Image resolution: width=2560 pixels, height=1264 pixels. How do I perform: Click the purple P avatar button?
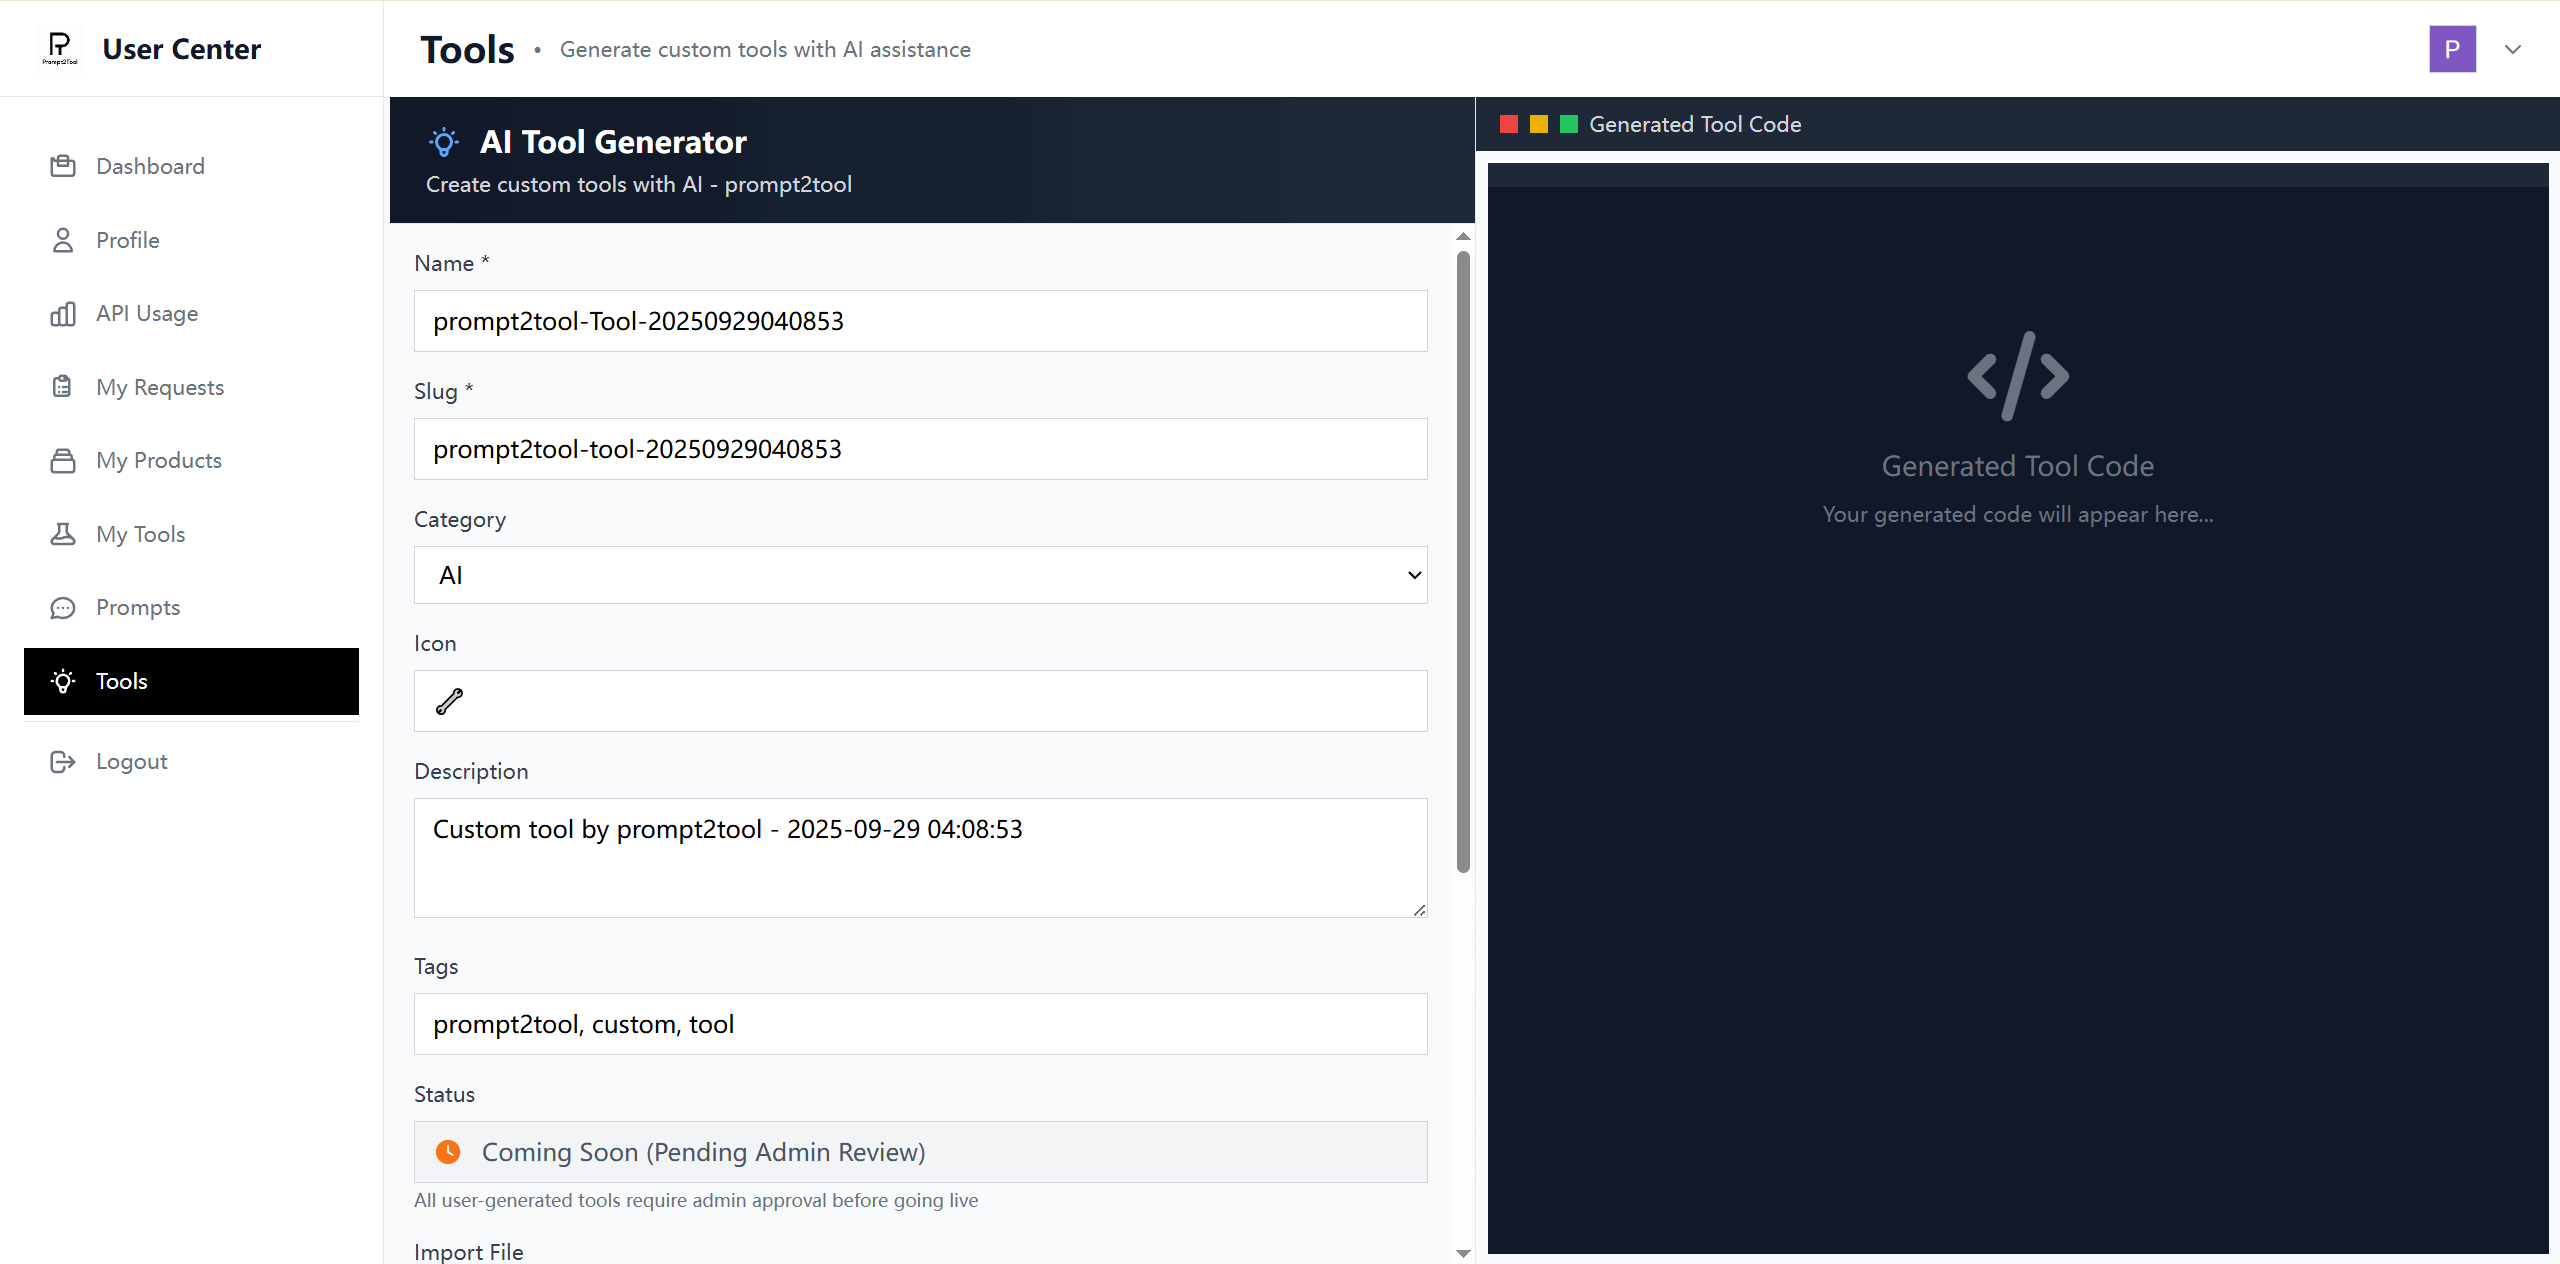tap(2452, 49)
